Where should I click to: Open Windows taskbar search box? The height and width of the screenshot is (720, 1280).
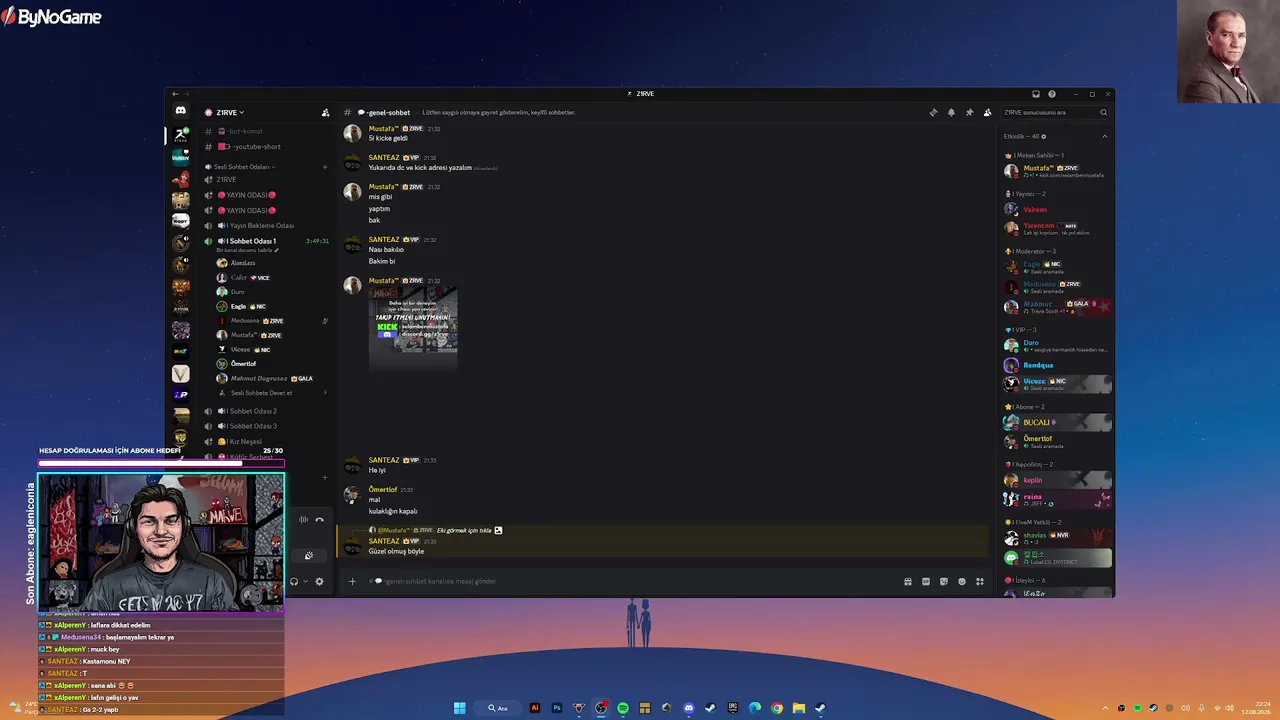[498, 708]
